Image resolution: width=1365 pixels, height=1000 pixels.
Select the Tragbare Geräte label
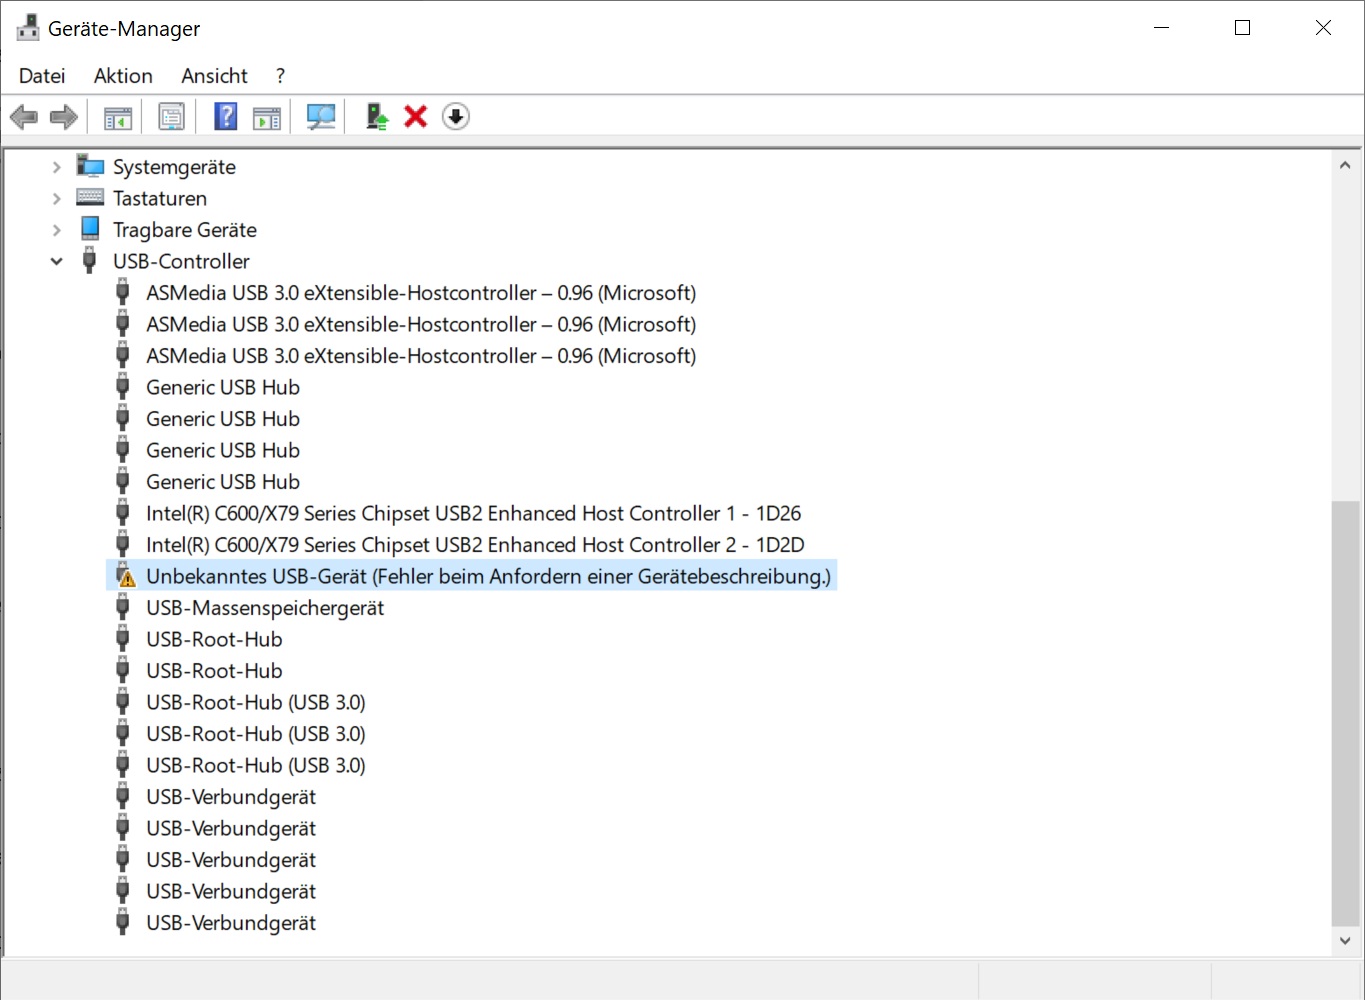[185, 230]
